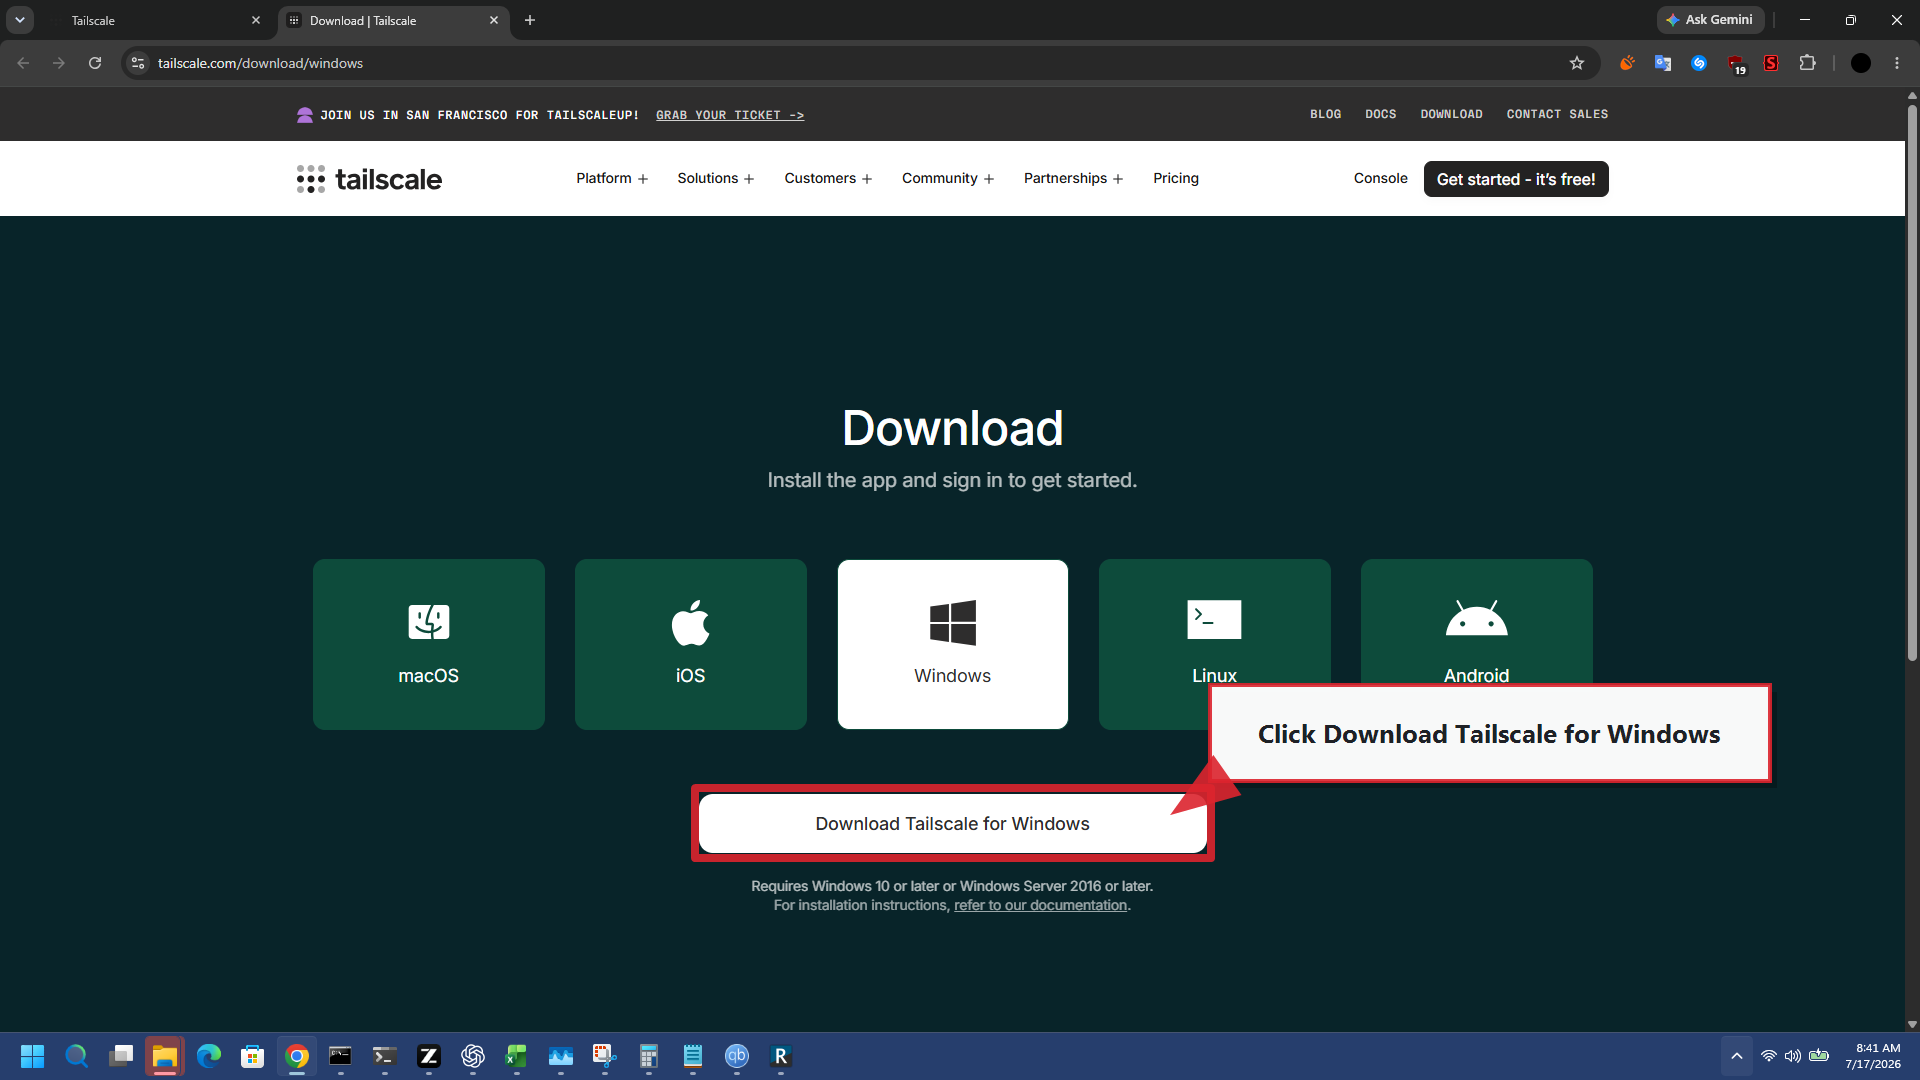Open Microsoft Store from the taskbar
This screenshot has height=1080, width=1920.
pyautogui.click(x=253, y=1056)
